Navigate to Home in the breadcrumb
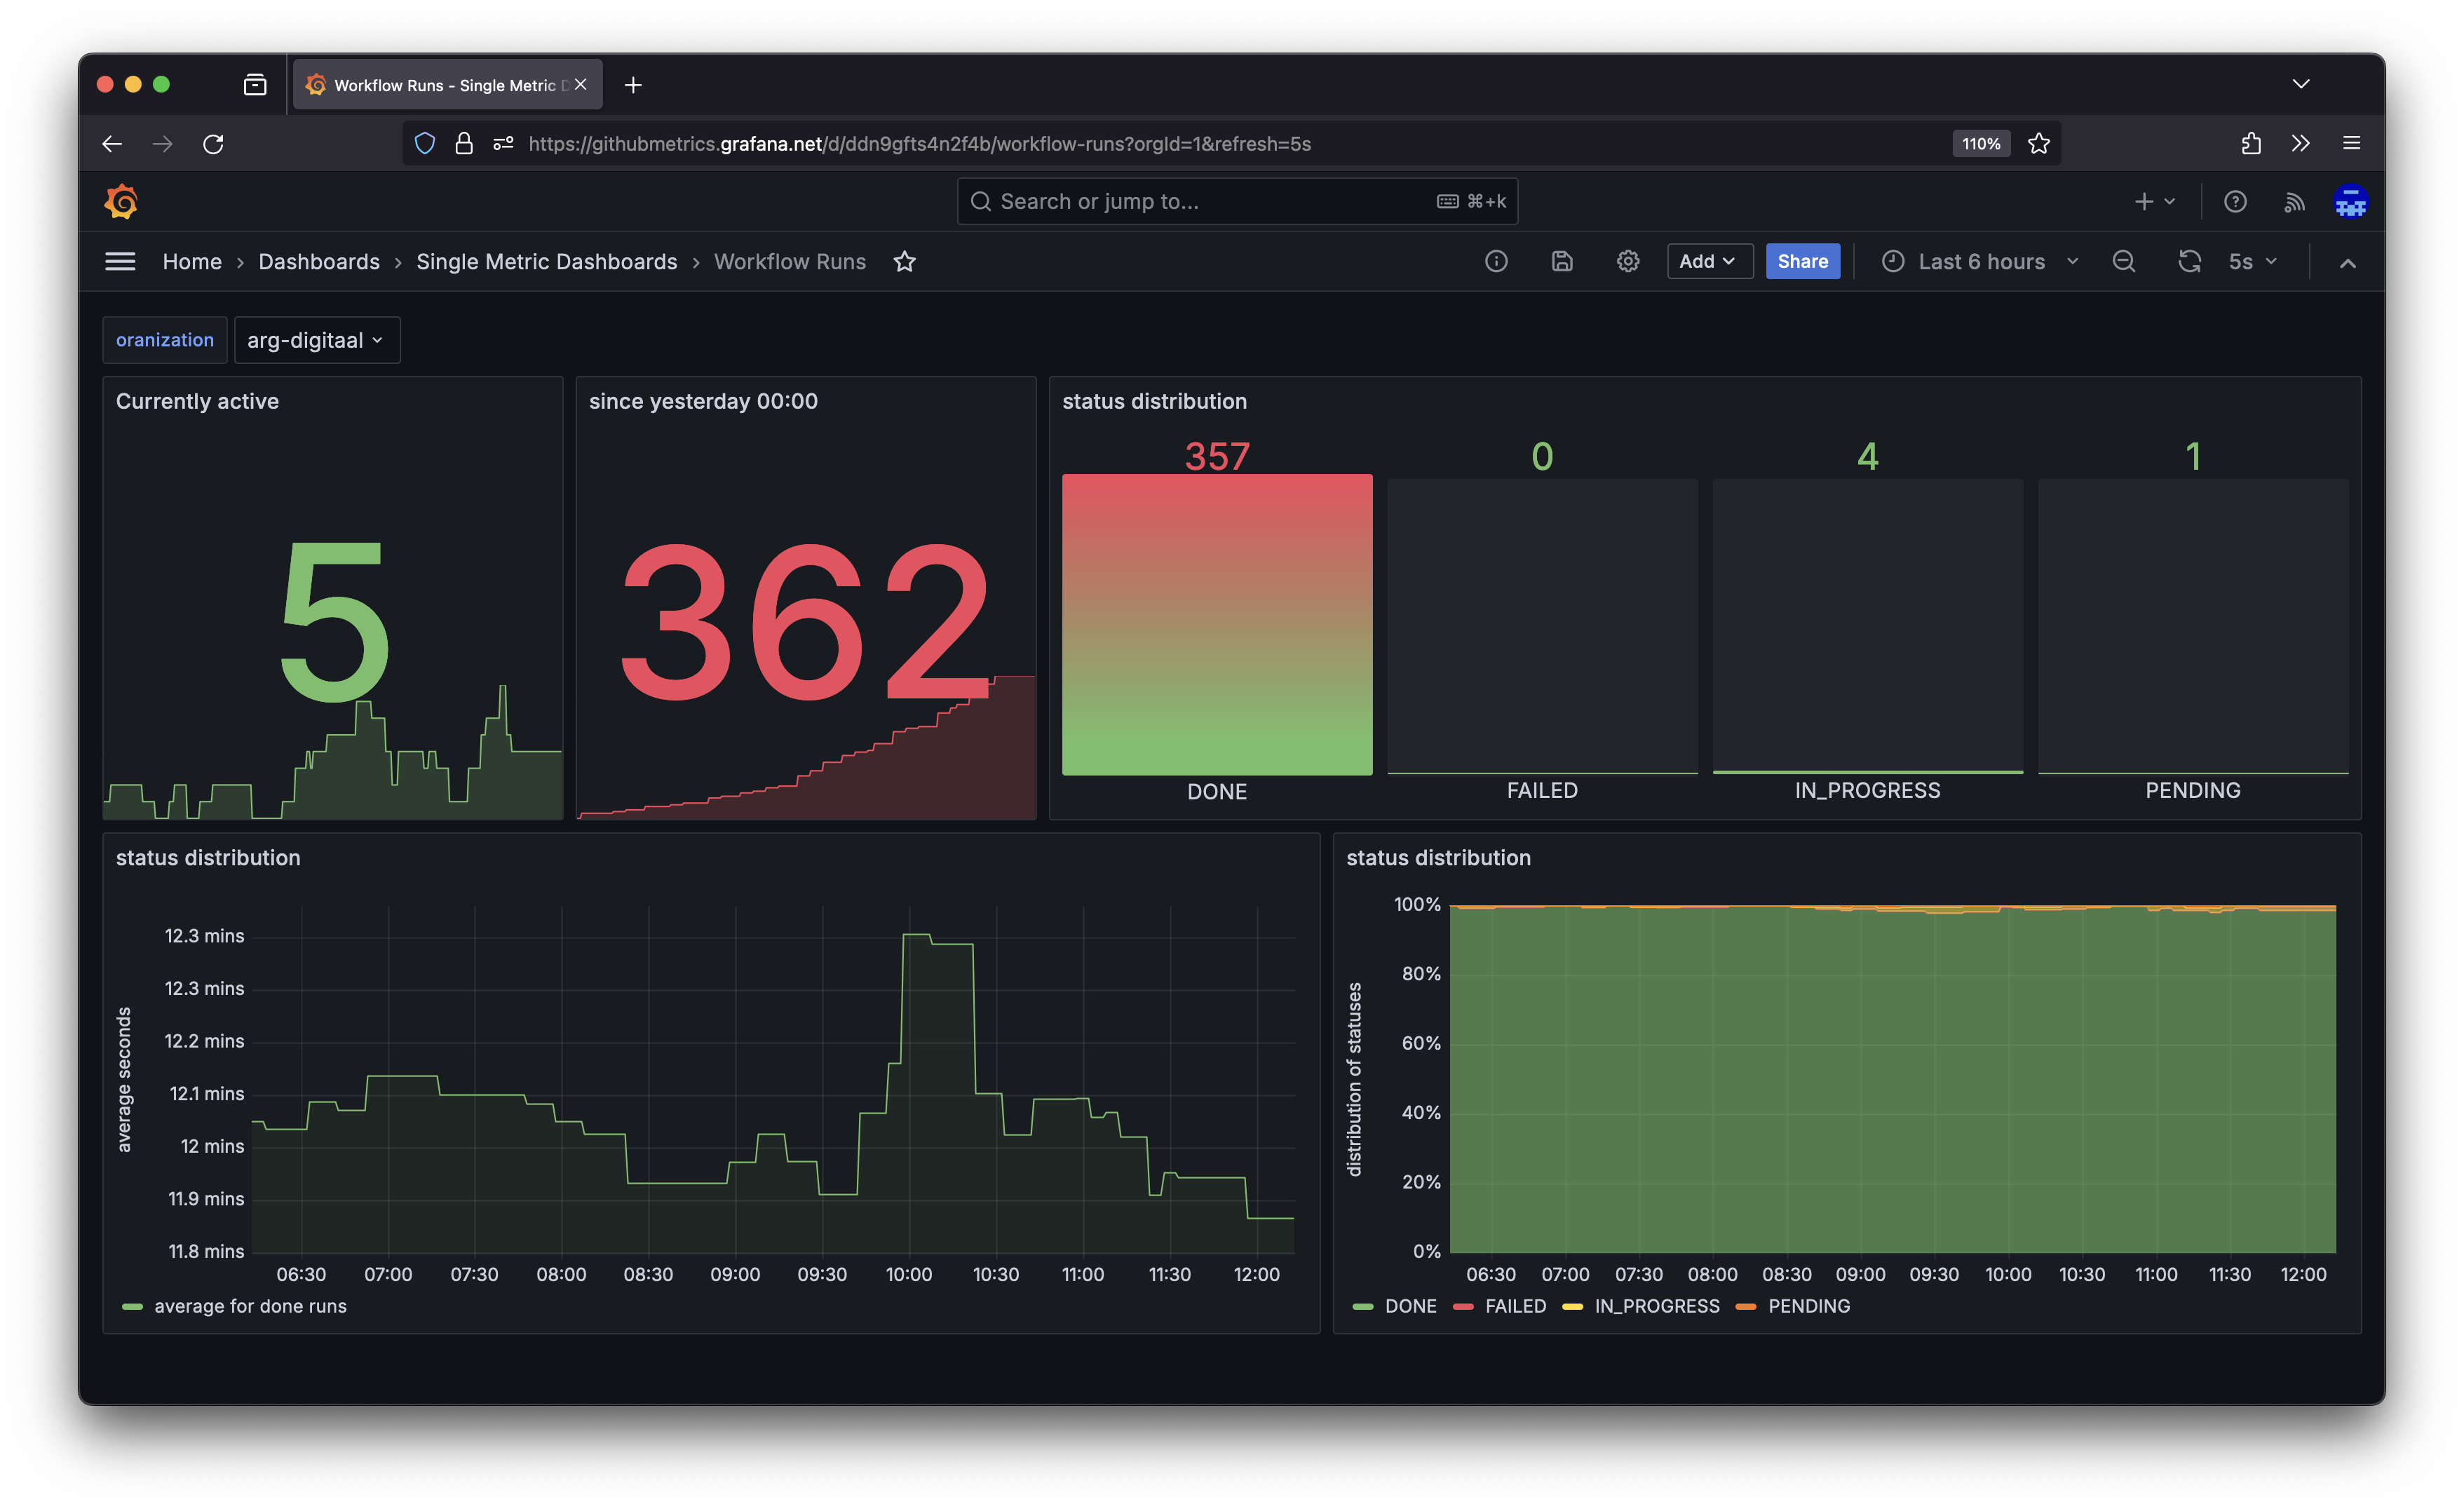Viewport: 2464px width, 1509px height. (191, 261)
